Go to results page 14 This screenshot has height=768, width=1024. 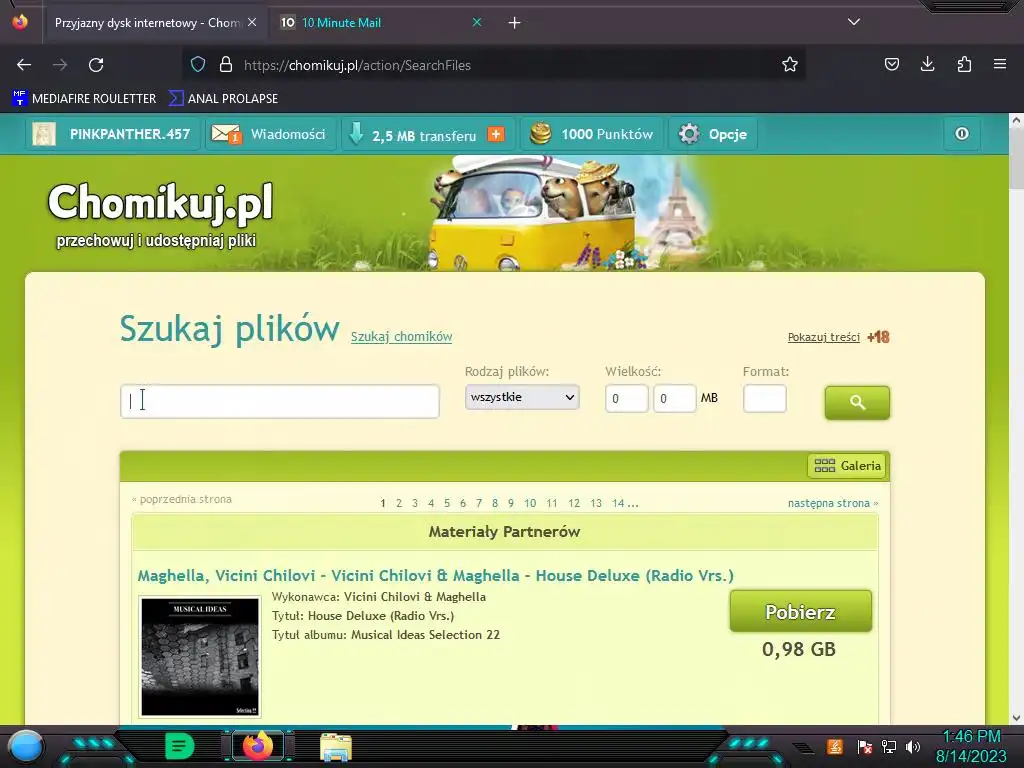pos(618,503)
